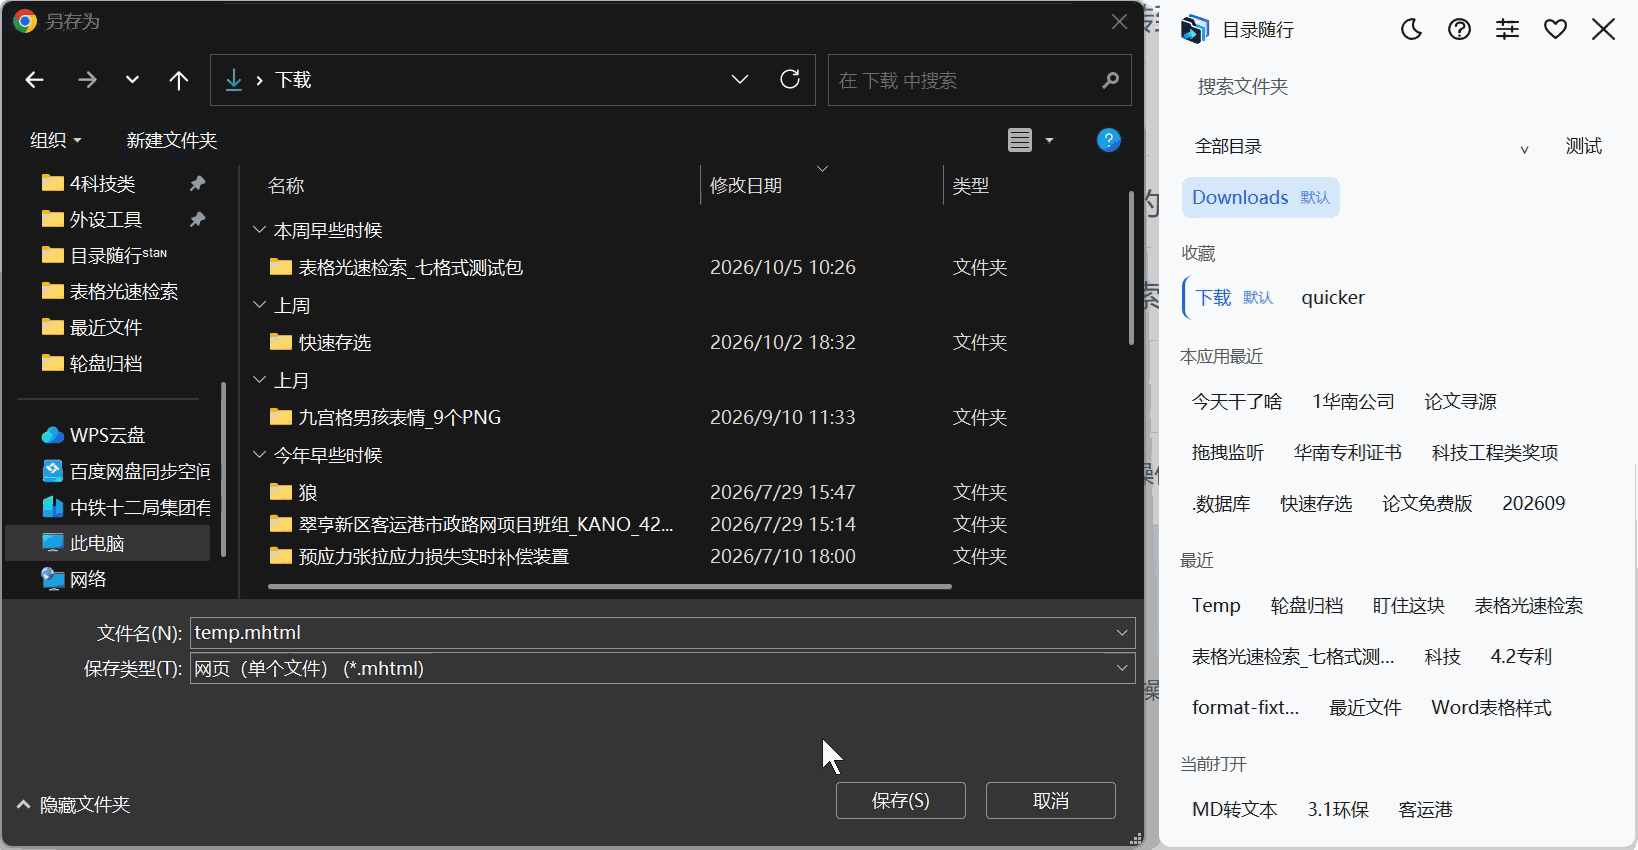
Task: Change view layout icon
Action: tap(1020, 140)
